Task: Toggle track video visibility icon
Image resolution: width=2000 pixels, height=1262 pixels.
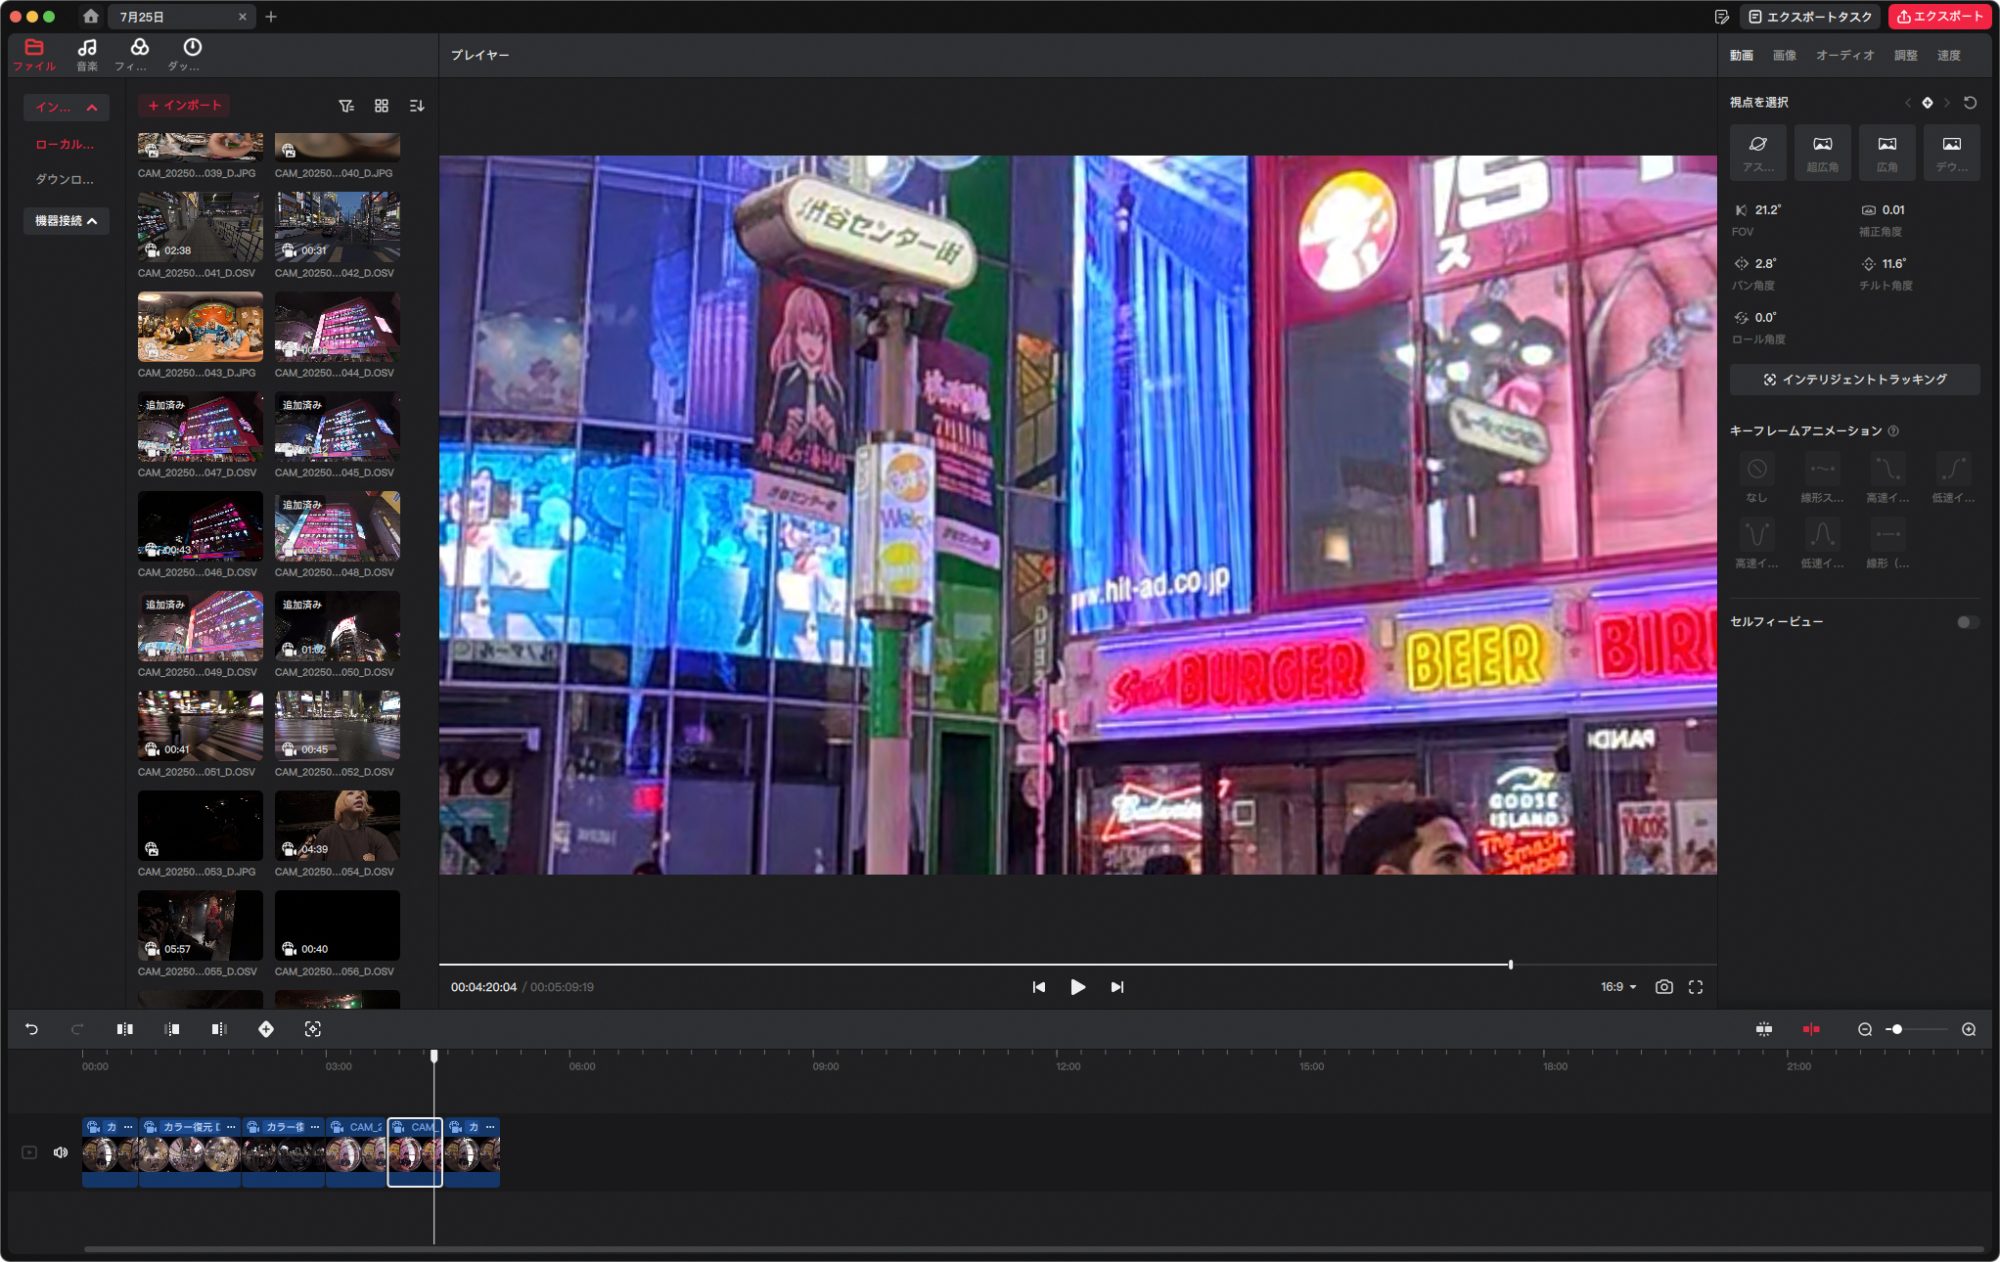Action: click(29, 1153)
